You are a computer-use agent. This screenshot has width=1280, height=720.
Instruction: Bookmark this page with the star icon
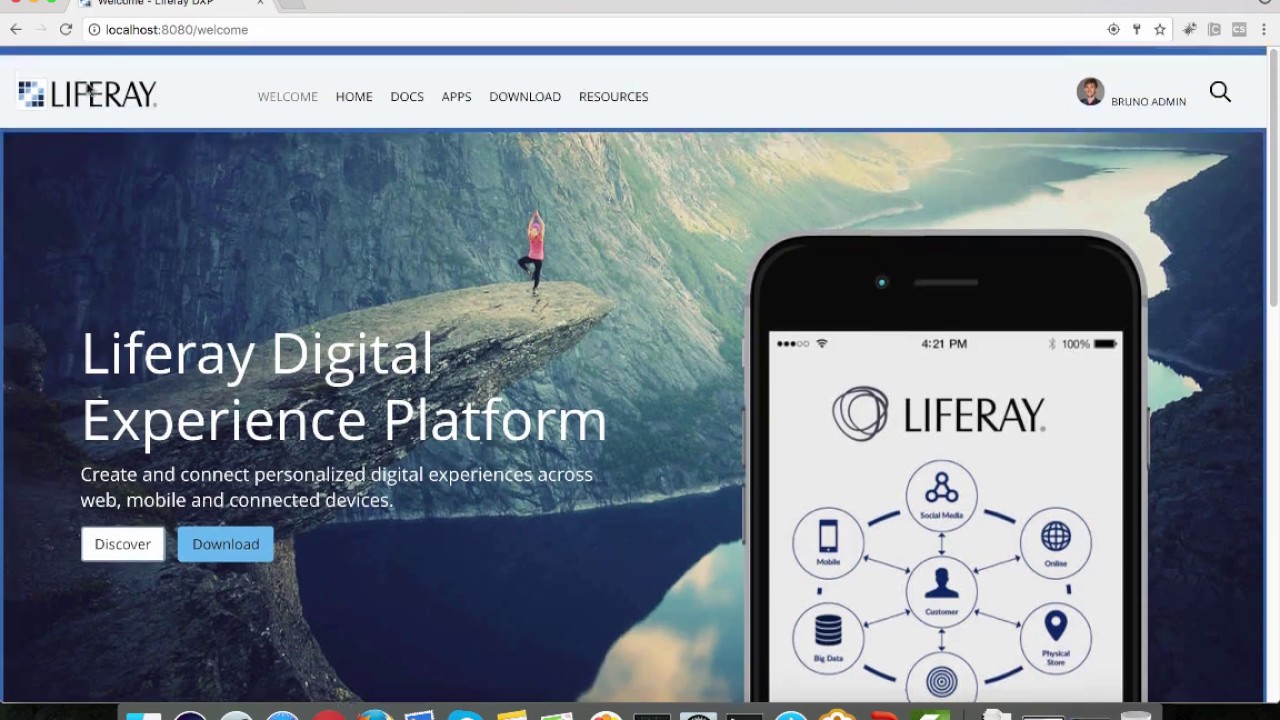[1160, 30]
